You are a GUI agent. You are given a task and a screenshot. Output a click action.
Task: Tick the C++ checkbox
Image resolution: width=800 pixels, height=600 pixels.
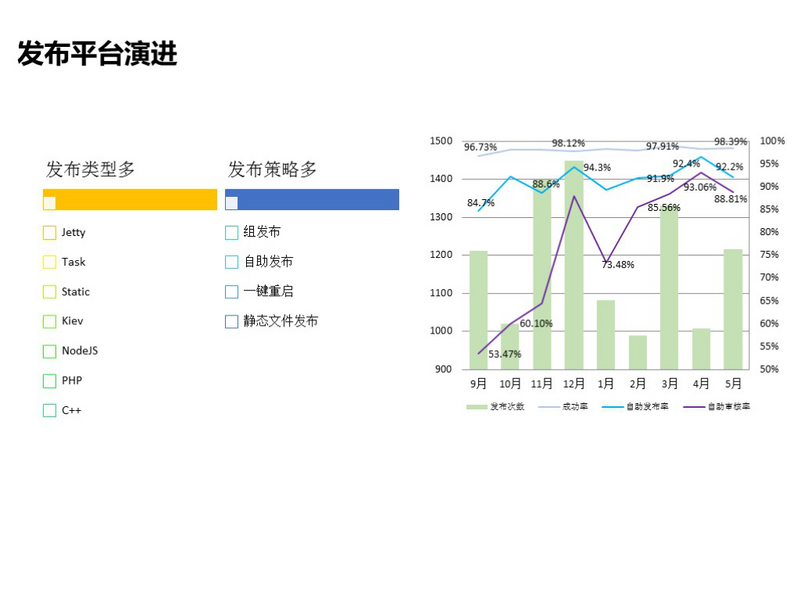tap(49, 410)
